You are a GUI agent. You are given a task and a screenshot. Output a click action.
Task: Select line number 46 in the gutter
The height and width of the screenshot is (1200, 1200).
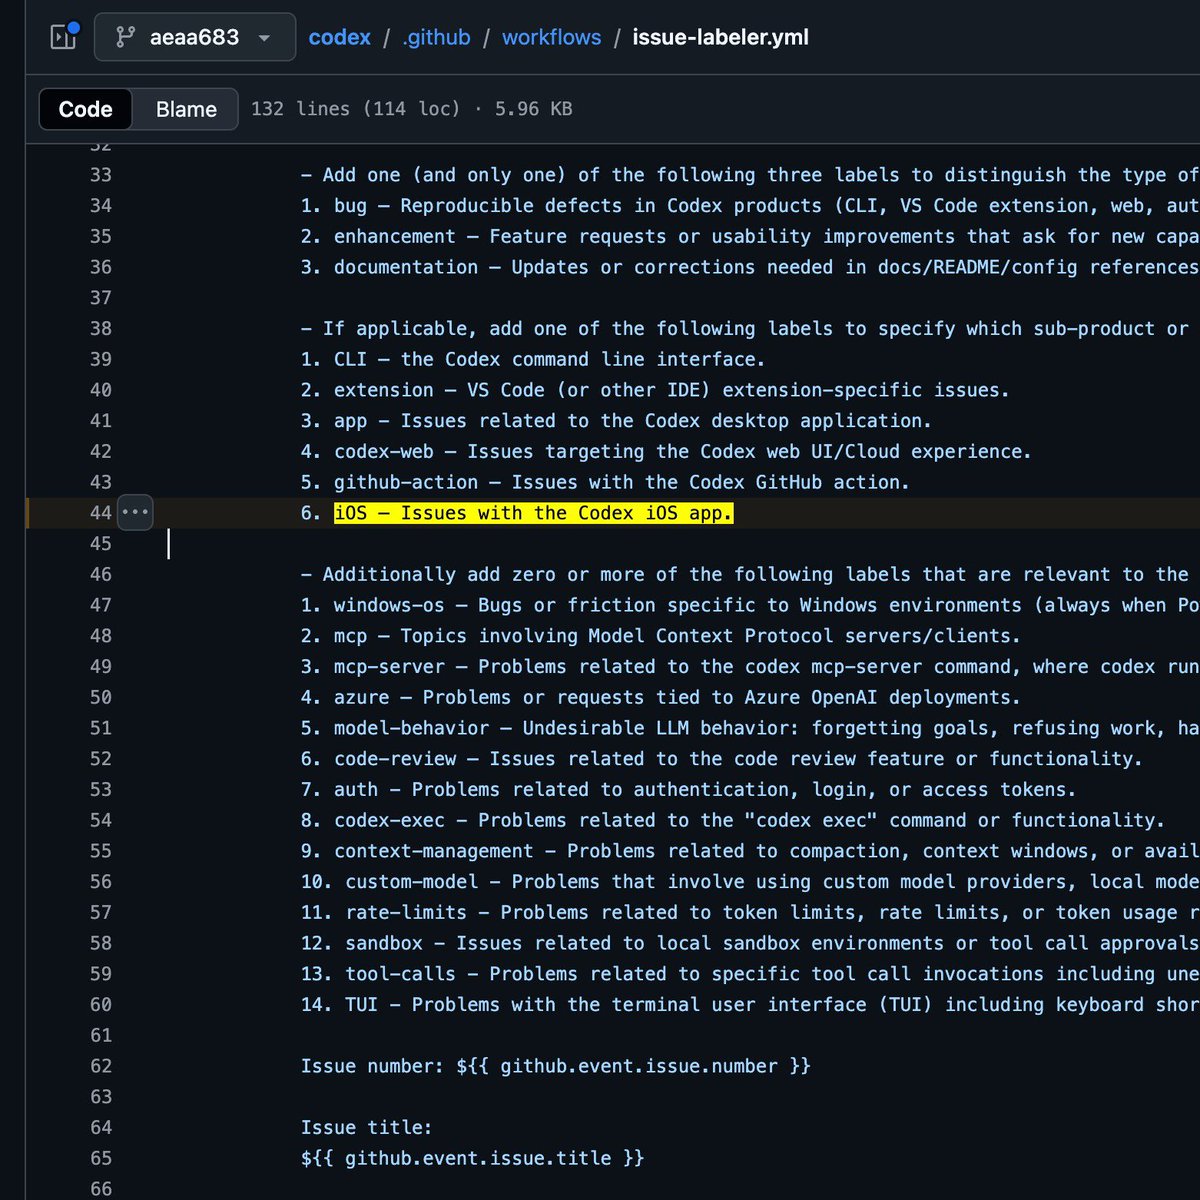101,575
